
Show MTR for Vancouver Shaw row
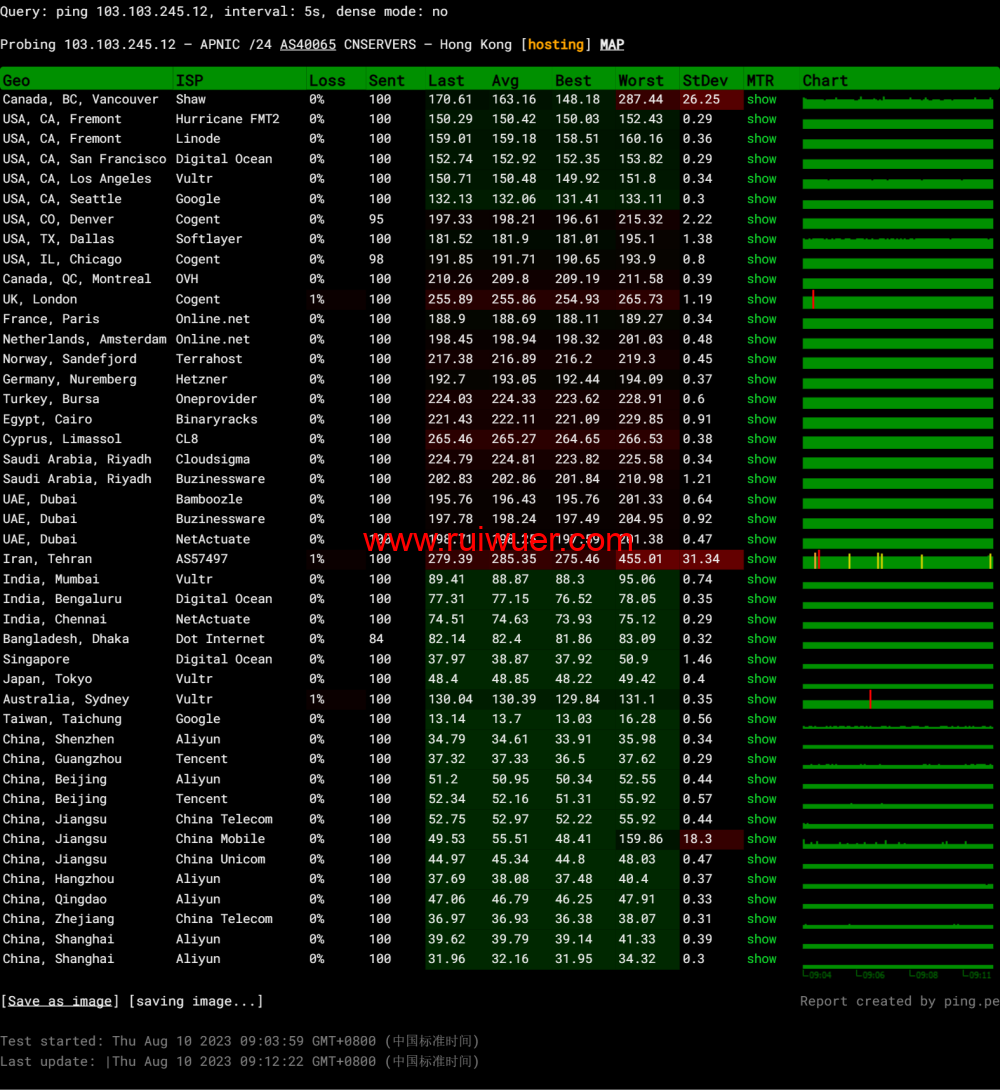(761, 99)
